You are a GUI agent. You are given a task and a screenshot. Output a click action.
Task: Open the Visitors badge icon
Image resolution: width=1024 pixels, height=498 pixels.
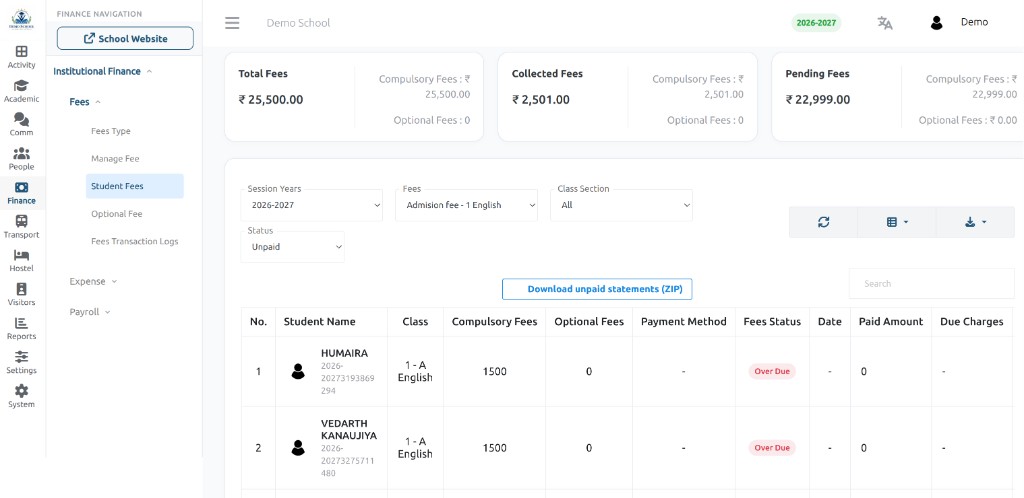[x=22, y=288]
